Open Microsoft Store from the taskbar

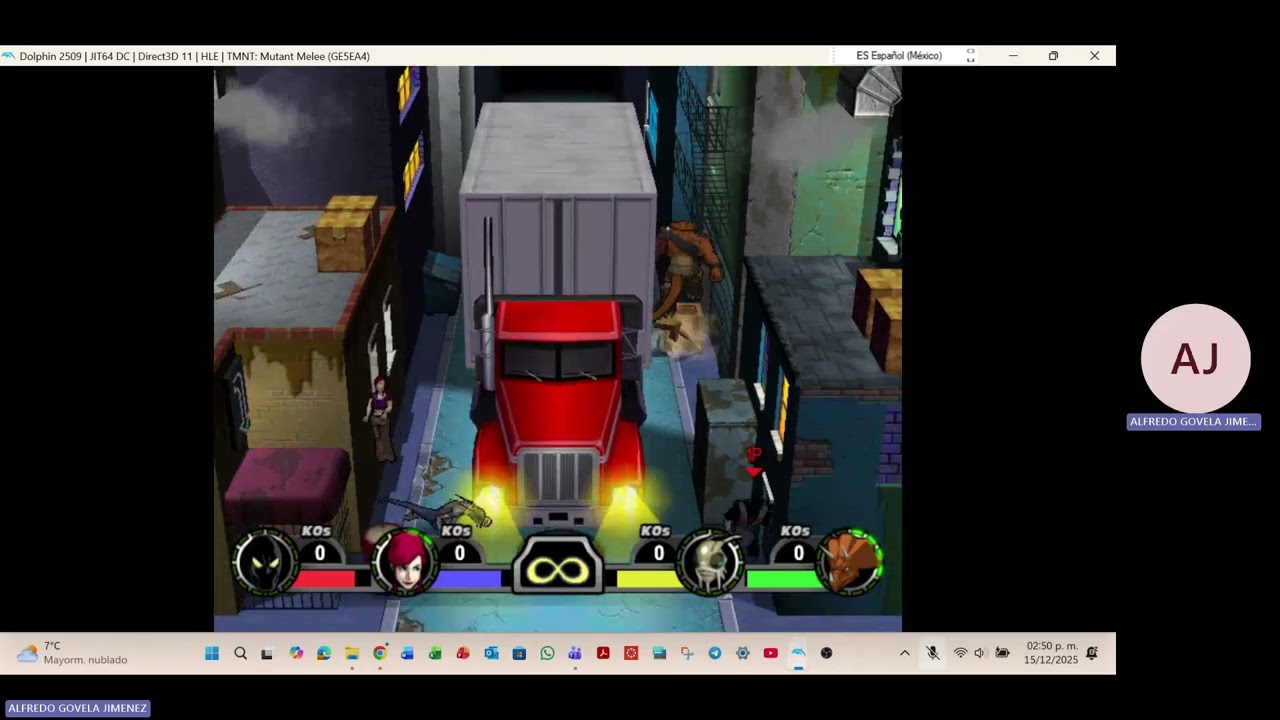click(519, 653)
